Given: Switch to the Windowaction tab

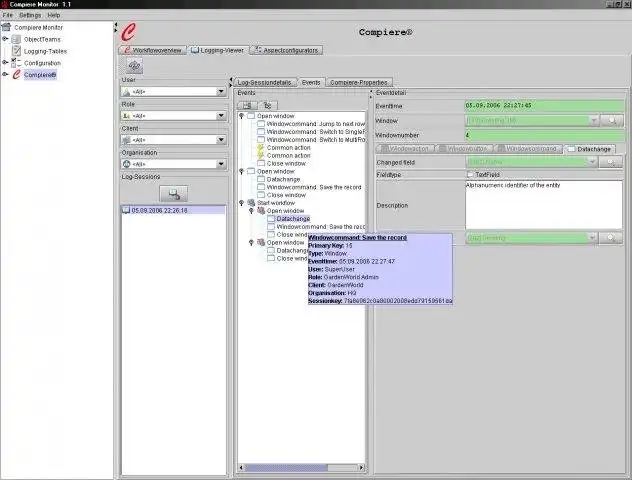Looking at the screenshot, I should point(405,149).
